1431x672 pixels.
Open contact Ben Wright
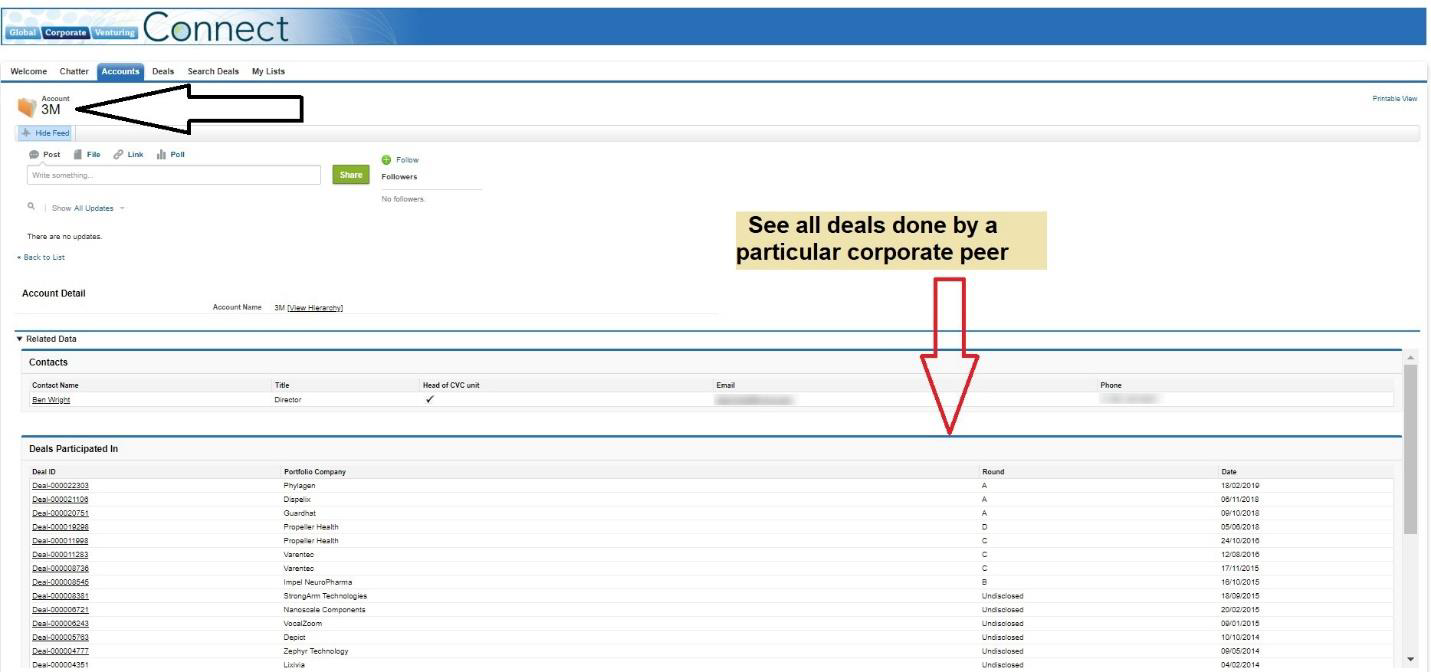coord(51,400)
